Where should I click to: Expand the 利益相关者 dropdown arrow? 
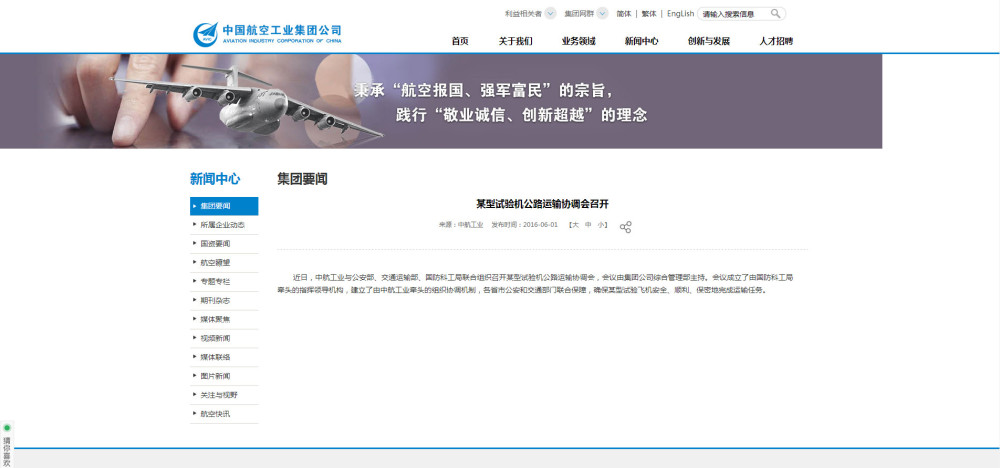click(x=550, y=13)
